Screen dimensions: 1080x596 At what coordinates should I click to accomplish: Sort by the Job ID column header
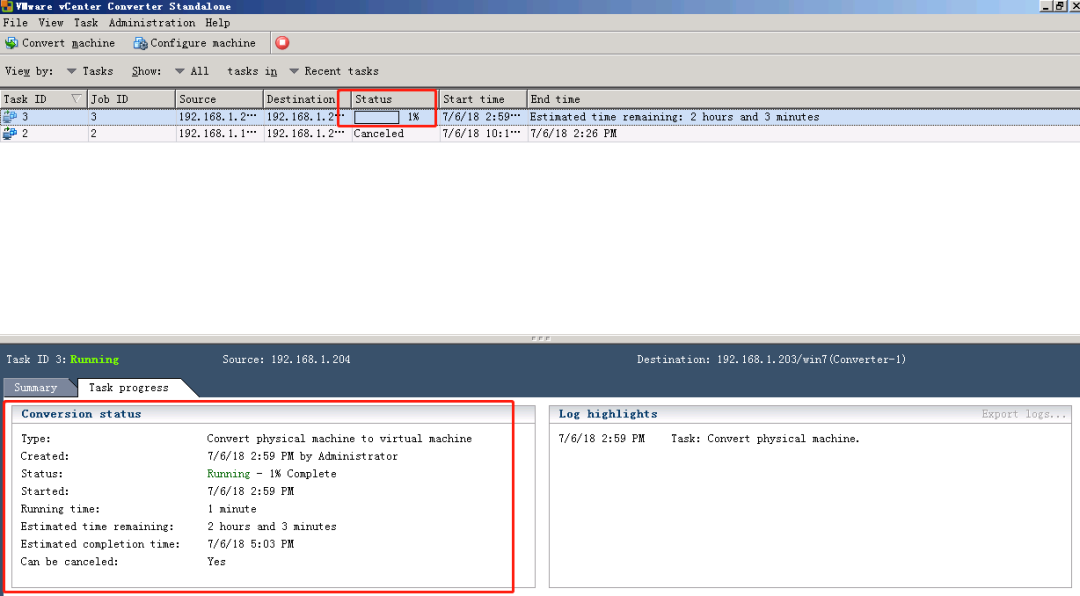click(x=132, y=99)
